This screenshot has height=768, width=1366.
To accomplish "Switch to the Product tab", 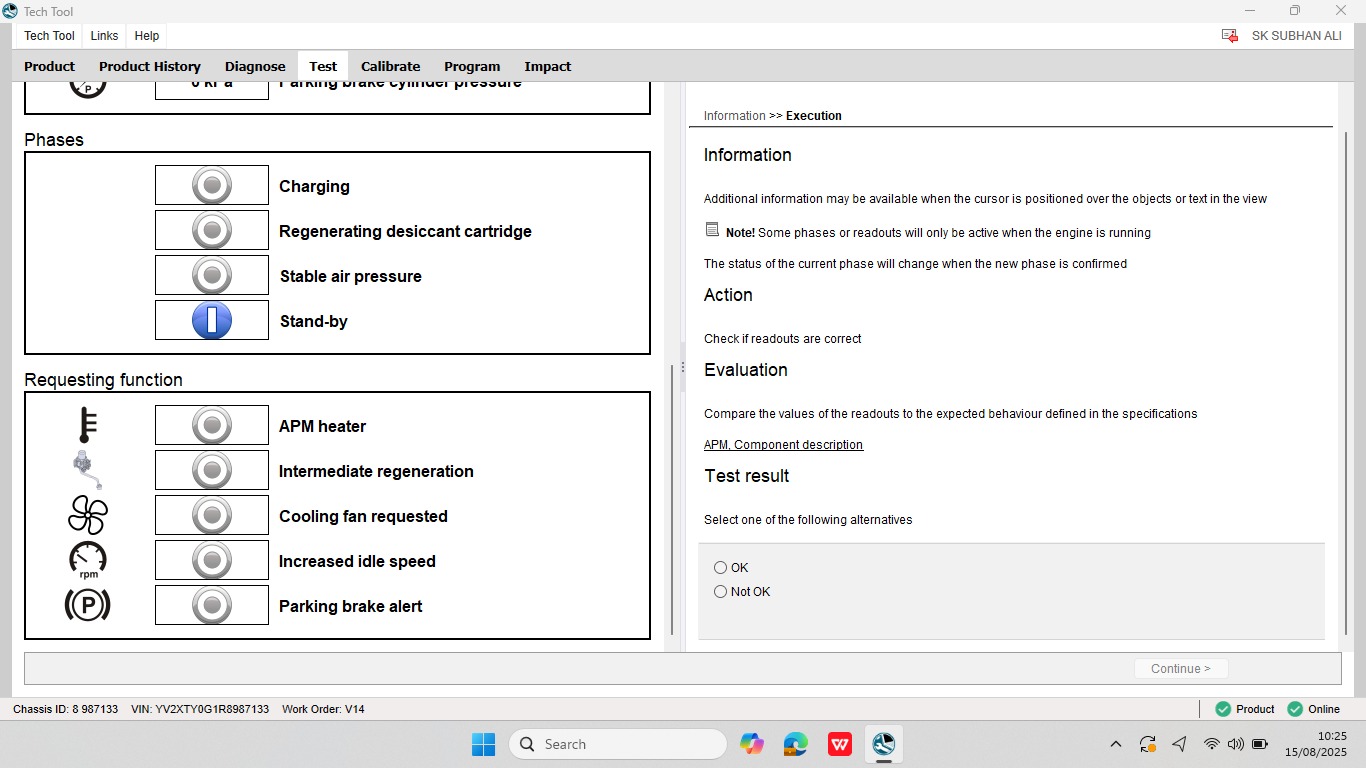I will pyautogui.click(x=50, y=66).
